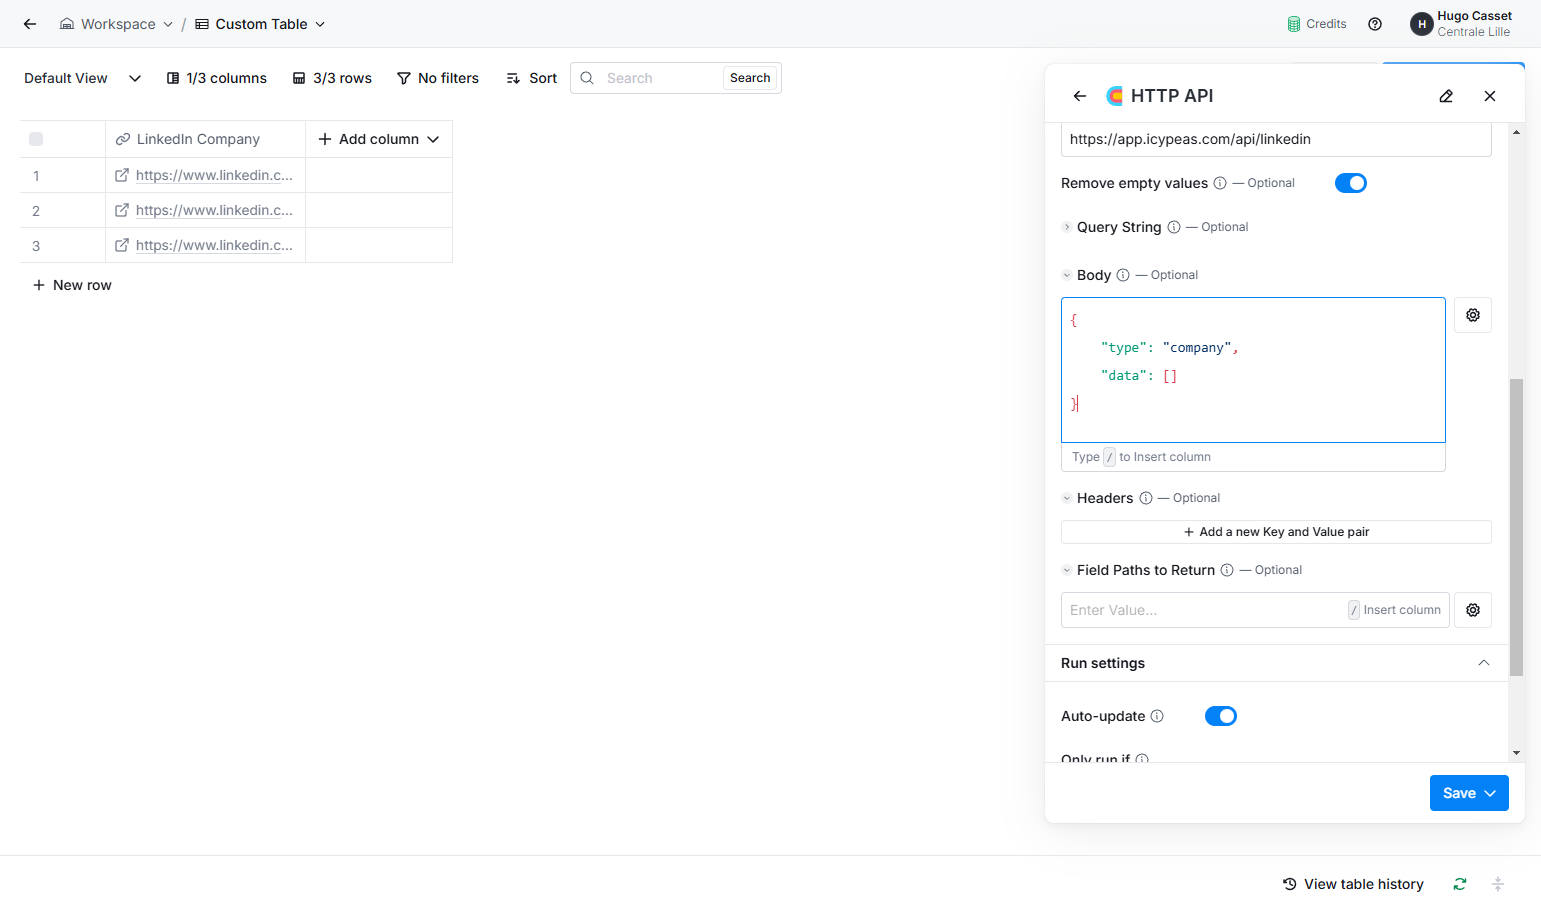Collapse the Body section
Viewport: 1541px width, 911px height.
point(1067,275)
